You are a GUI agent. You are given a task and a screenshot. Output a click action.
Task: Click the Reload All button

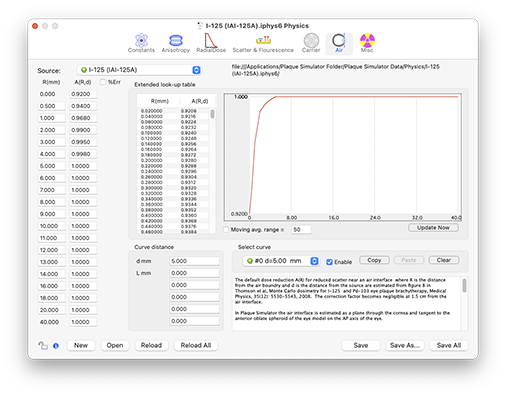tap(196, 345)
